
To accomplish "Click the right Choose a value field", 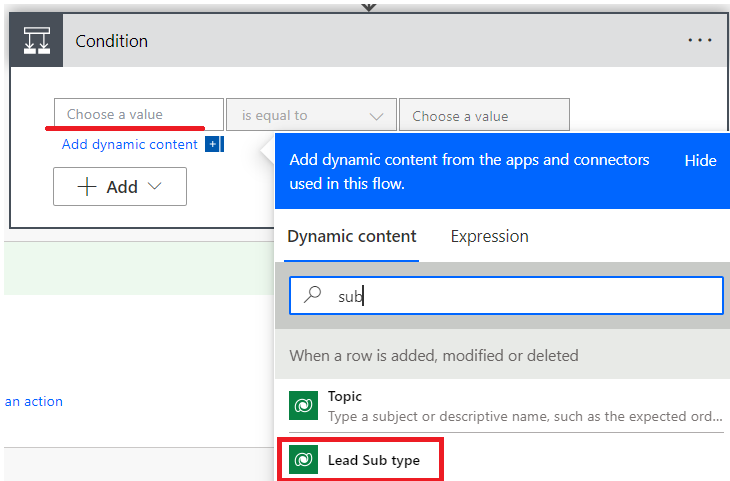I will [x=484, y=115].
